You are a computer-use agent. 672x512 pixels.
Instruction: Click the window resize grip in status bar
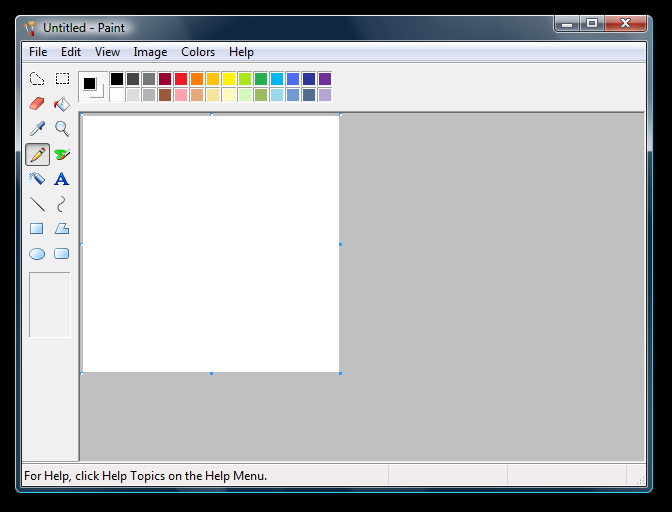640,480
